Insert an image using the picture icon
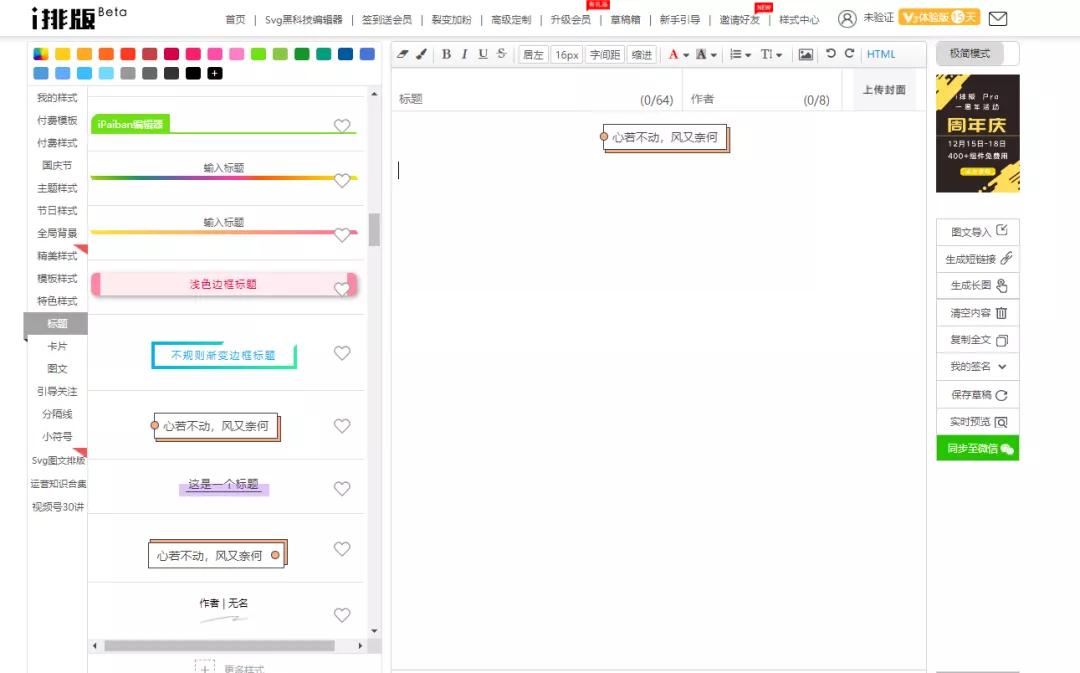1080x673 pixels. [x=806, y=54]
